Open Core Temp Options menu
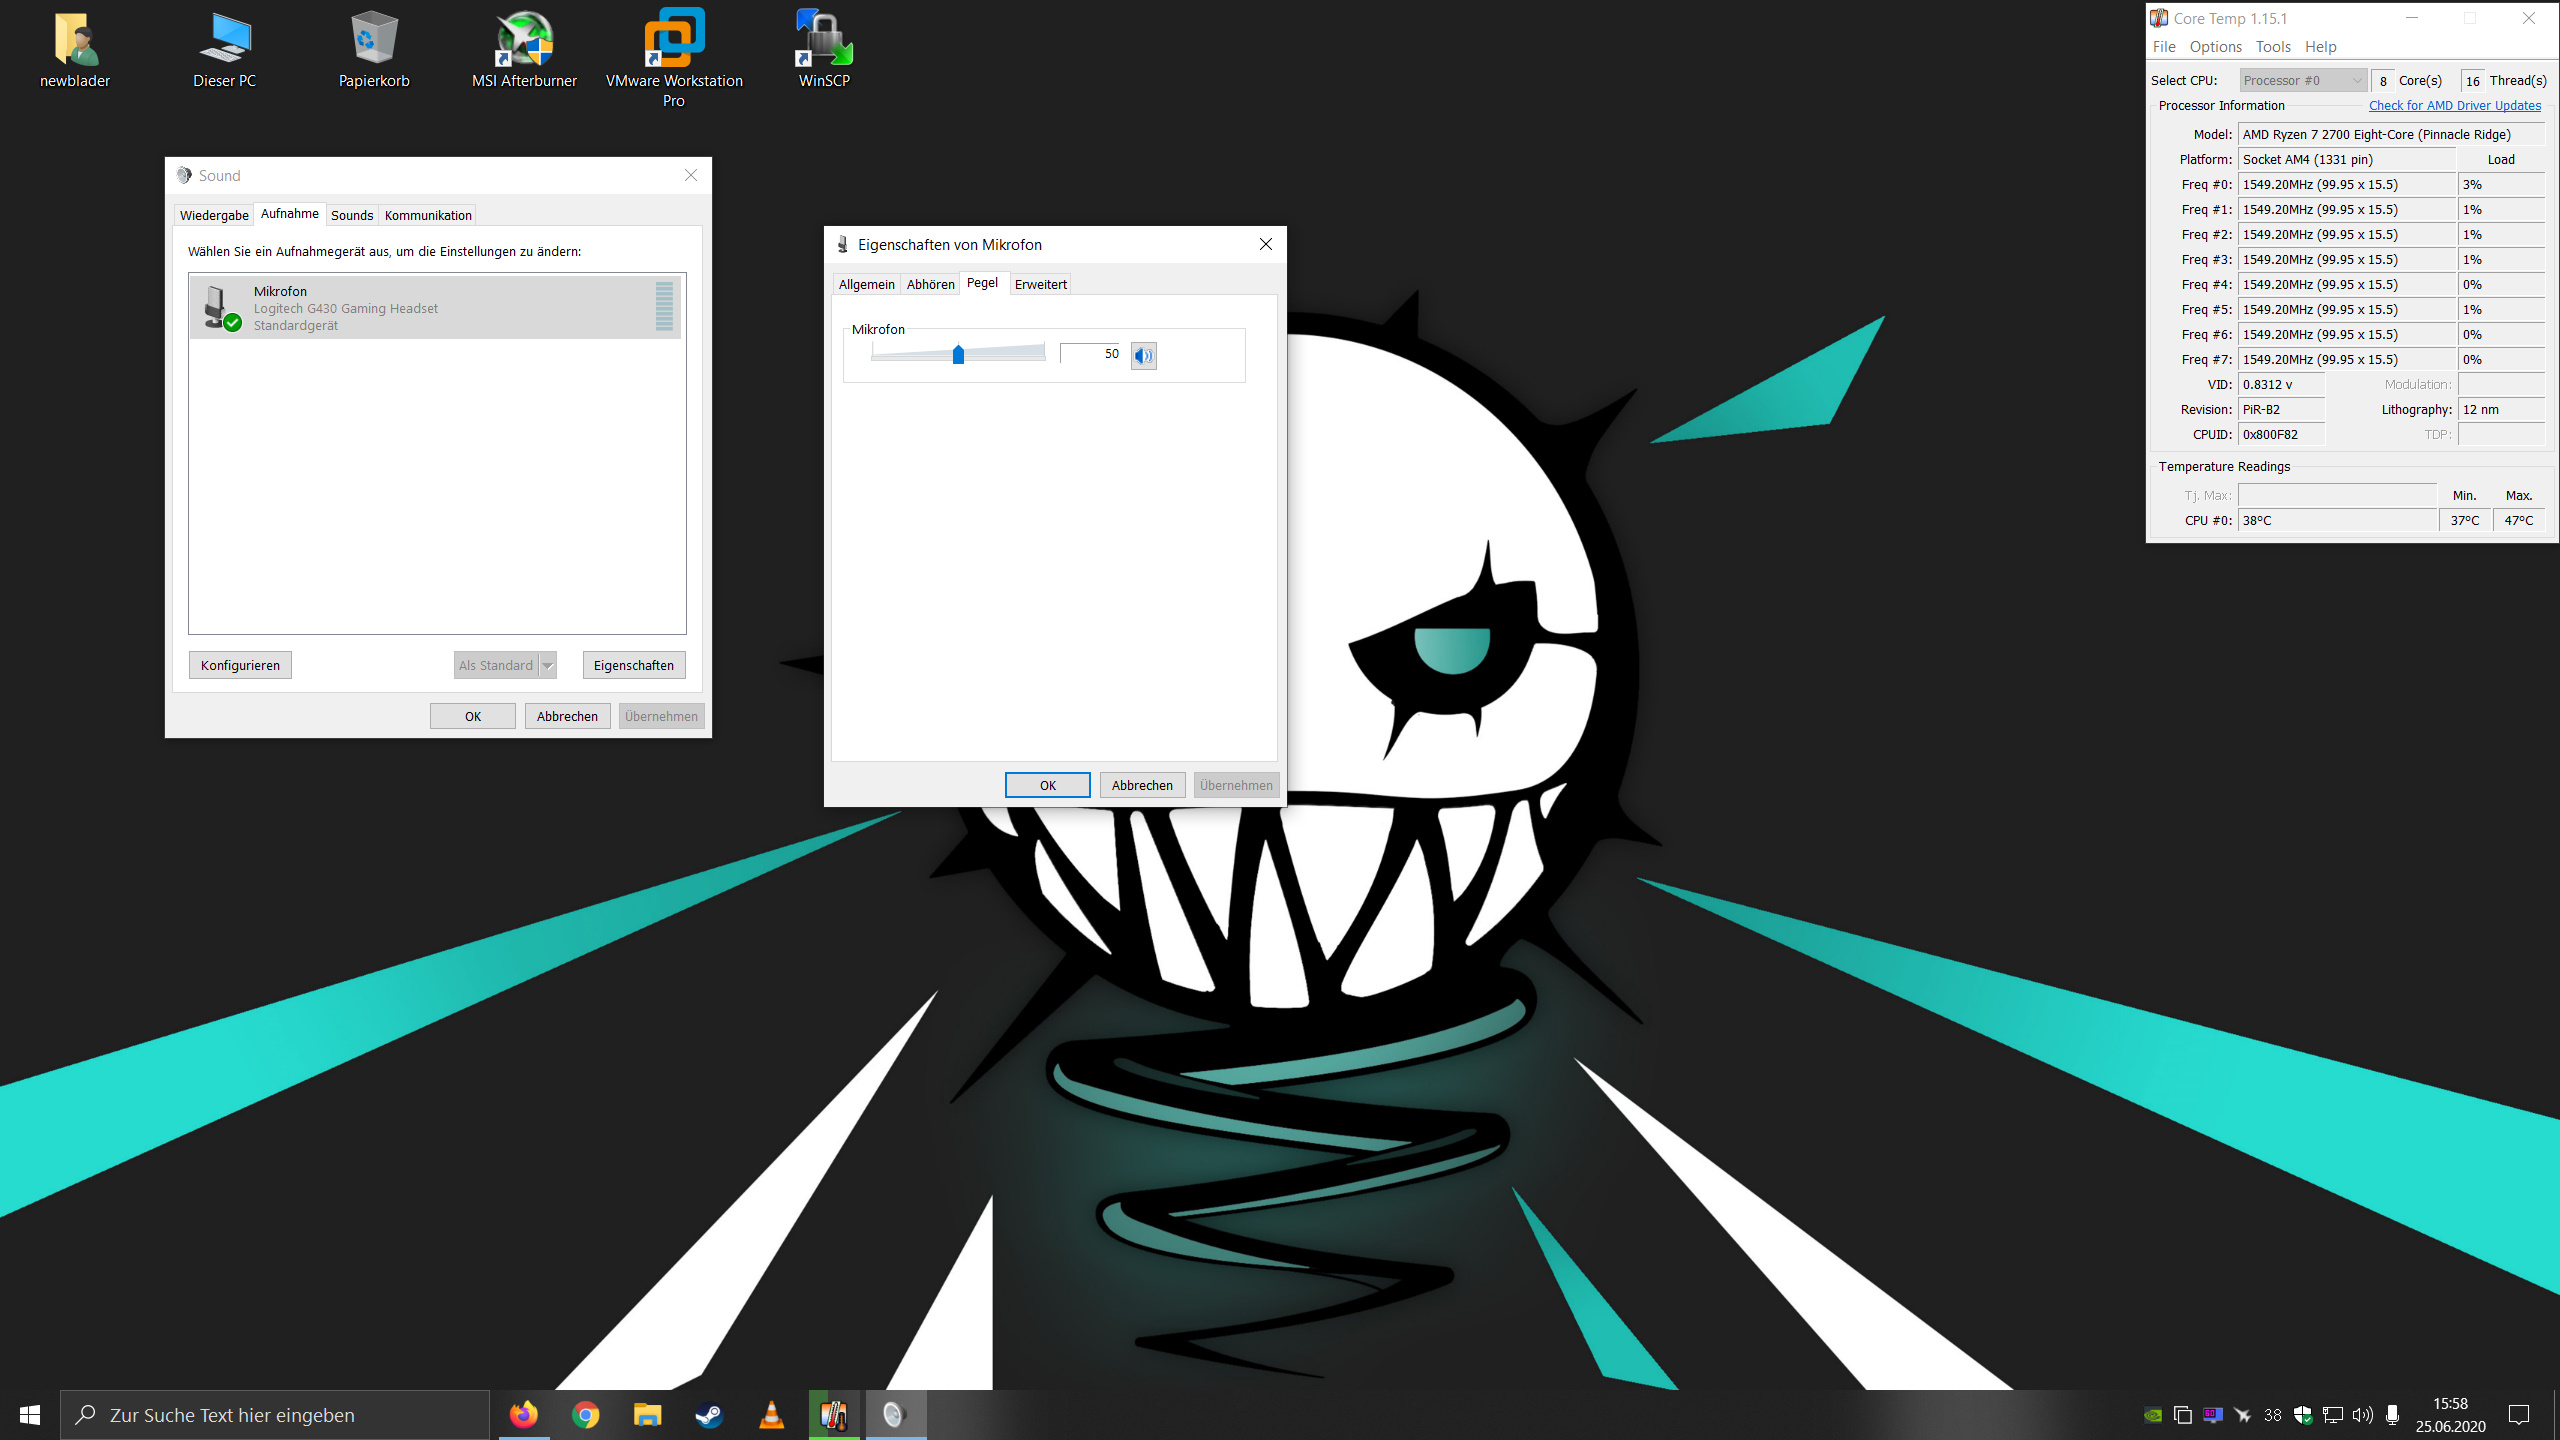Image resolution: width=2560 pixels, height=1440 pixels. pyautogui.click(x=2215, y=47)
